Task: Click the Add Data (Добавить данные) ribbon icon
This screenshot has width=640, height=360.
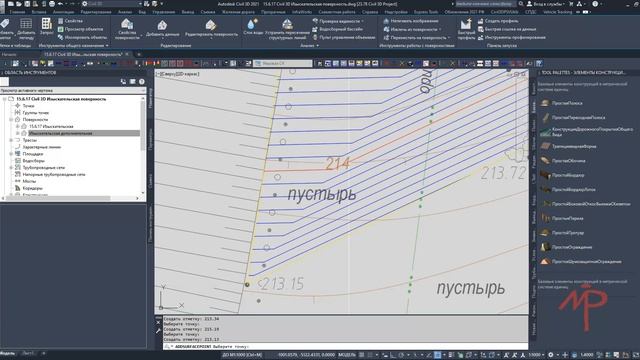Action: [162, 26]
